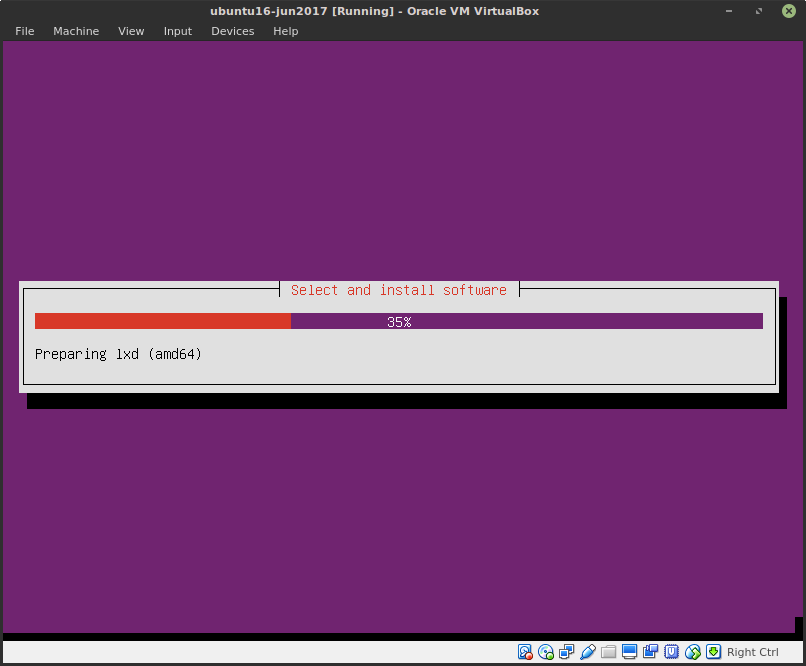The height and width of the screenshot is (666, 806).
Task: Open the shared folders status icon
Action: [x=609, y=651]
